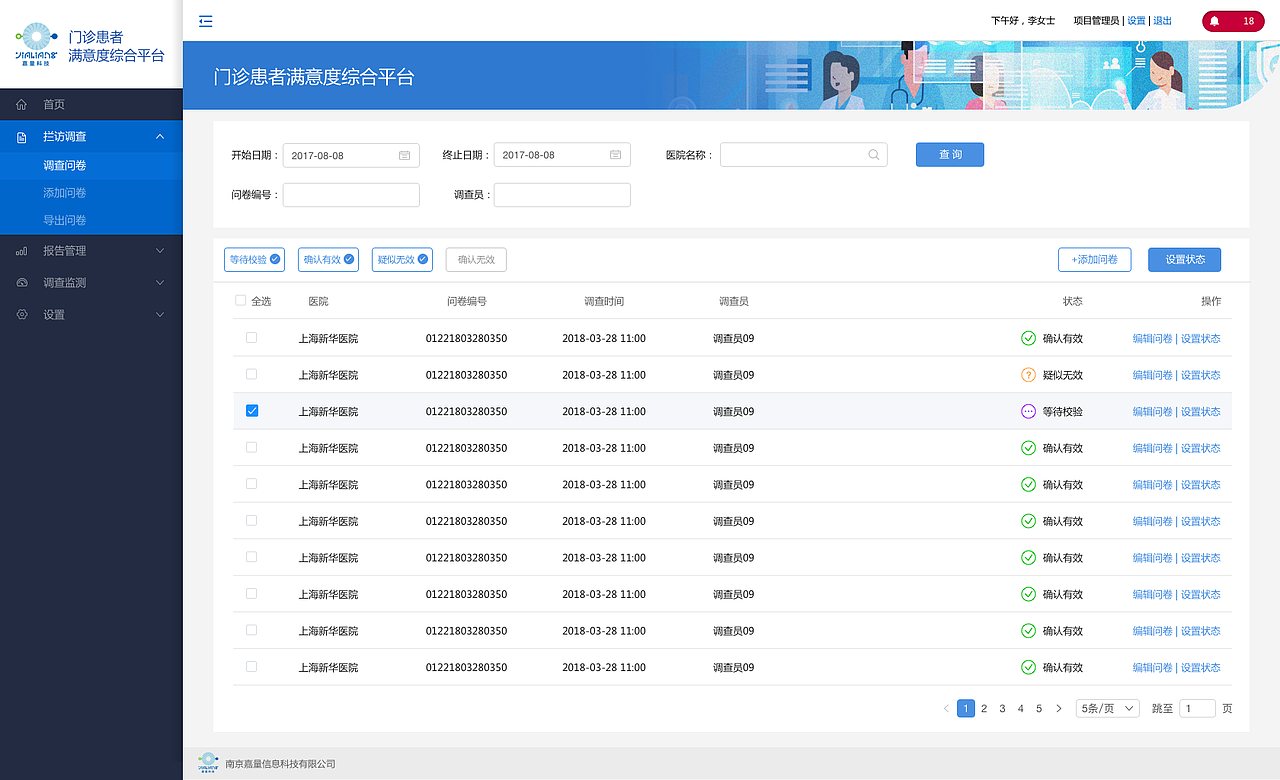Click the 跳至 page number input

(x=1198, y=709)
